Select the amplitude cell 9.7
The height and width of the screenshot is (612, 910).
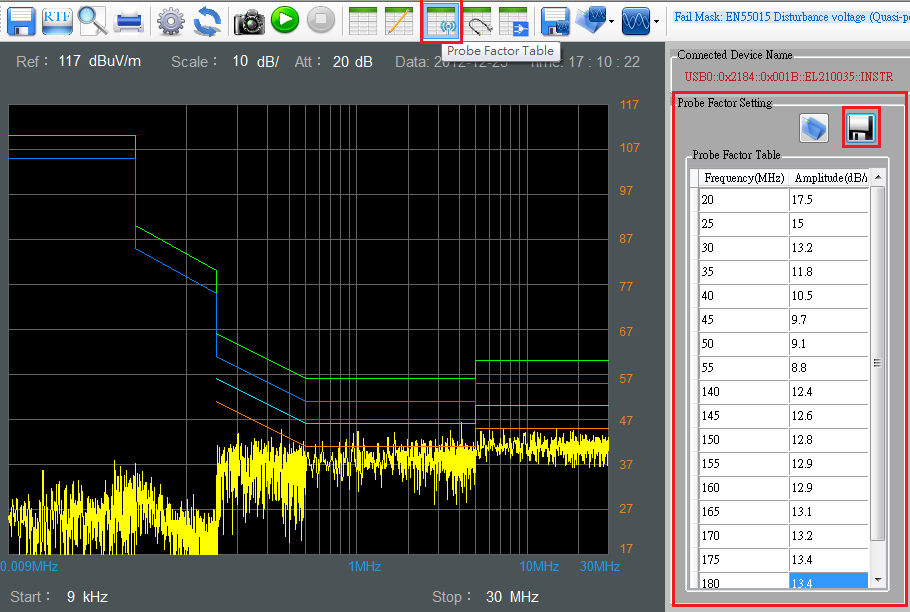click(829, 320)
